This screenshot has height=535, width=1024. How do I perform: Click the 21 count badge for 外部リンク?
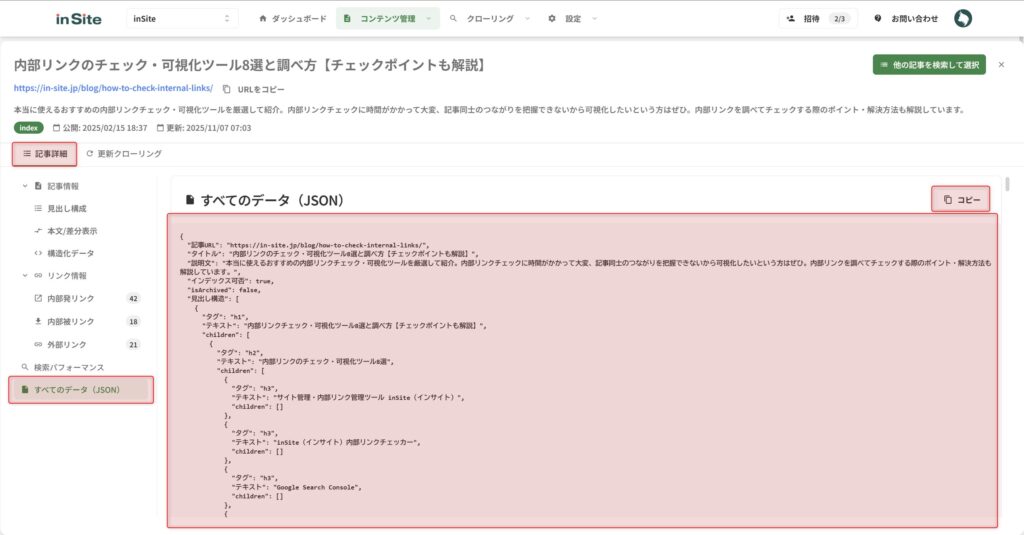(x=133, y=345)
